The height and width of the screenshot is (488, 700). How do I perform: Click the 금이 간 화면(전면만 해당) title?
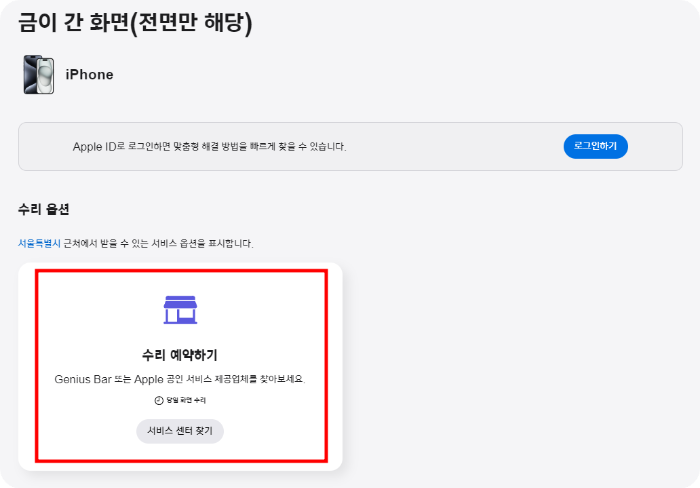point(135,22)
